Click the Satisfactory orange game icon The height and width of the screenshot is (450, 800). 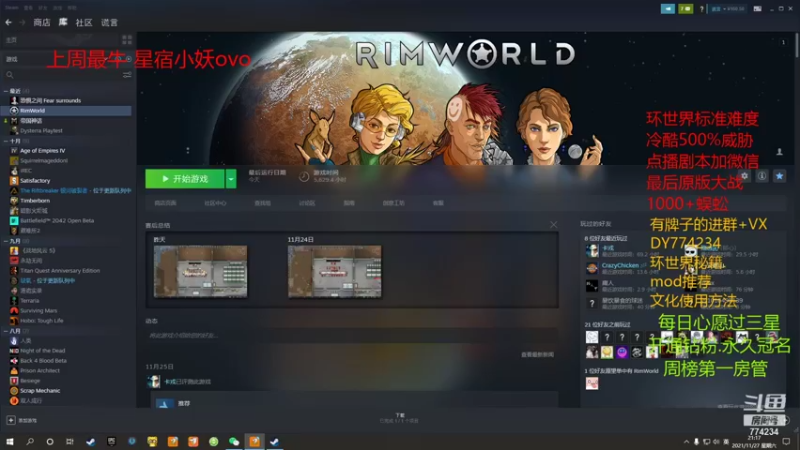click(14, 181)
